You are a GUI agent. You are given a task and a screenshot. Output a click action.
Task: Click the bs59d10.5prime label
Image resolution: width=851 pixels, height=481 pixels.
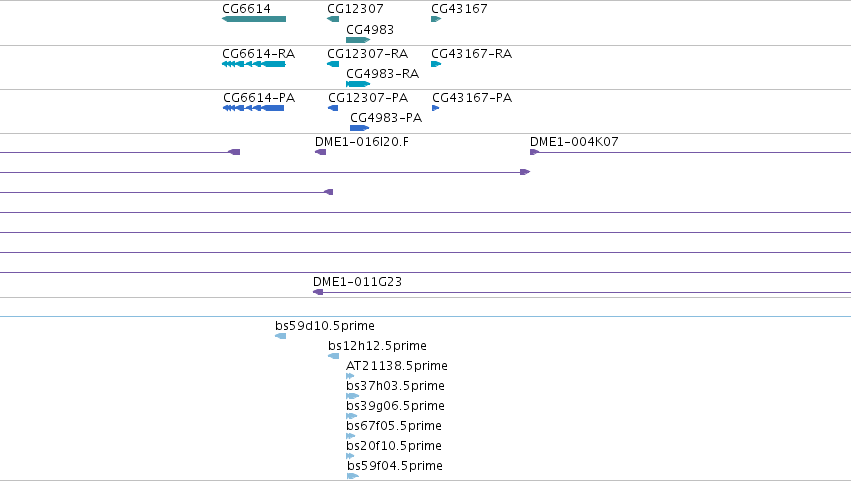[325, 326]
